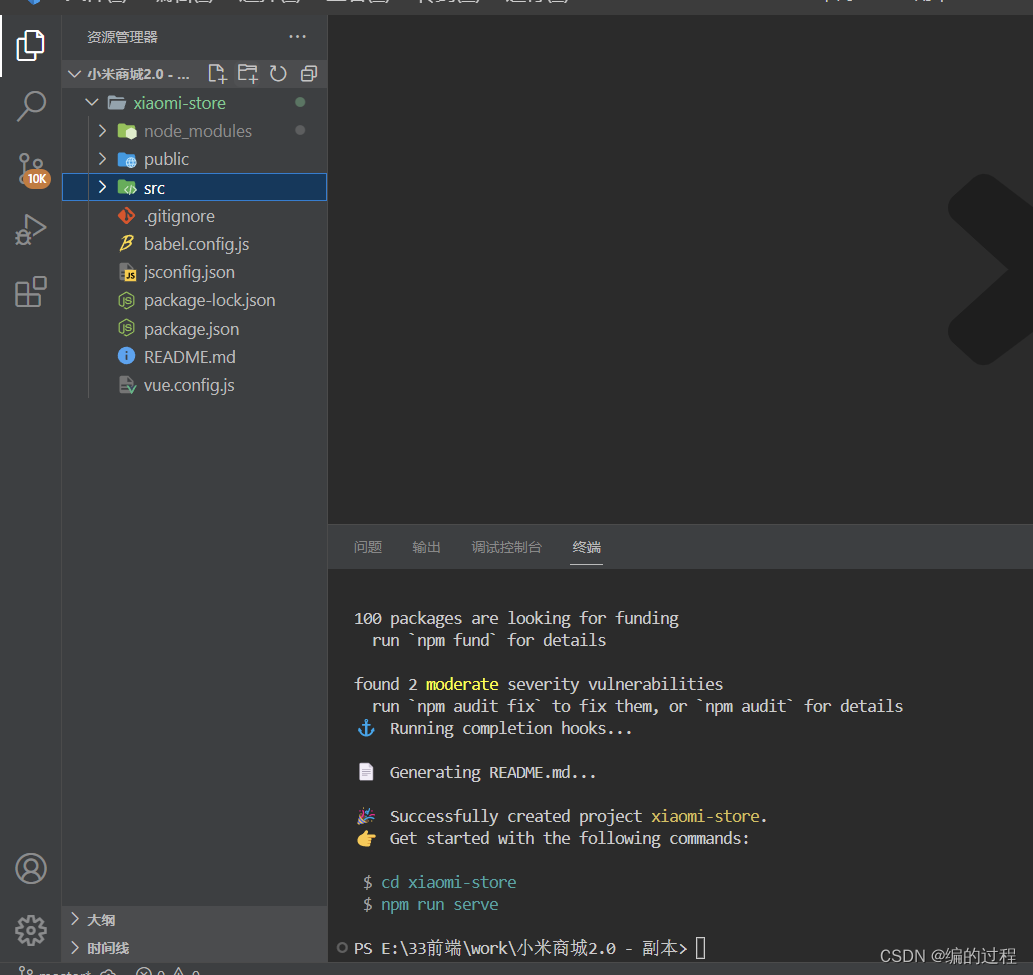Image resolution: width=1033 pixels, height=975 pixels.
Task: Click the public folder globe icon
Action: click(126, 159)
